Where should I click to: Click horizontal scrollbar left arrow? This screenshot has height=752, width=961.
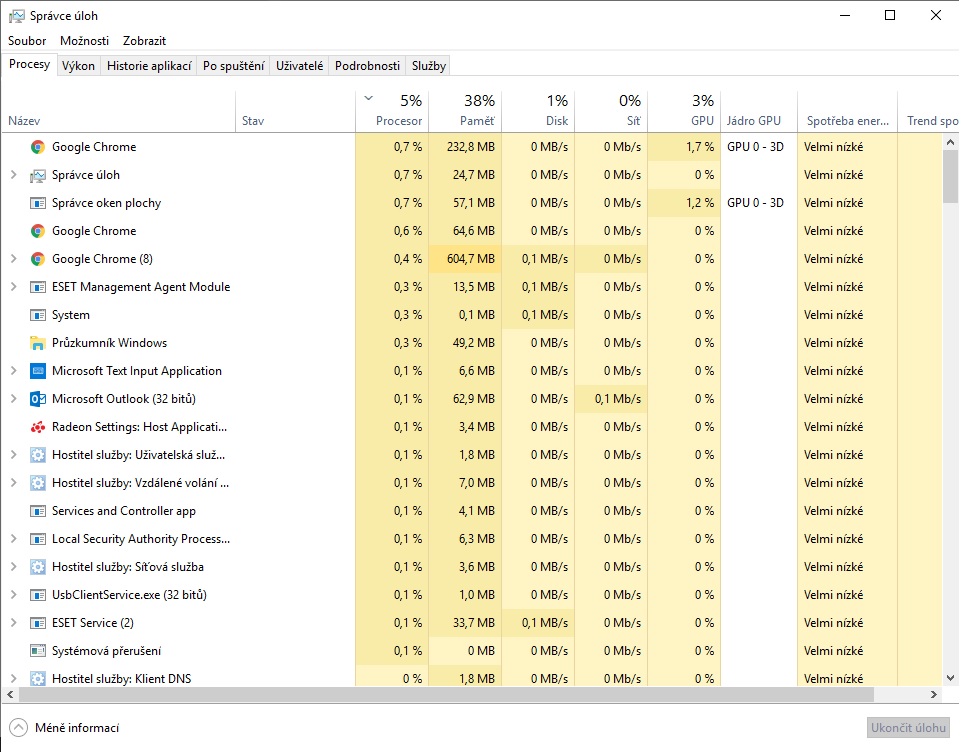pos(10,694)
